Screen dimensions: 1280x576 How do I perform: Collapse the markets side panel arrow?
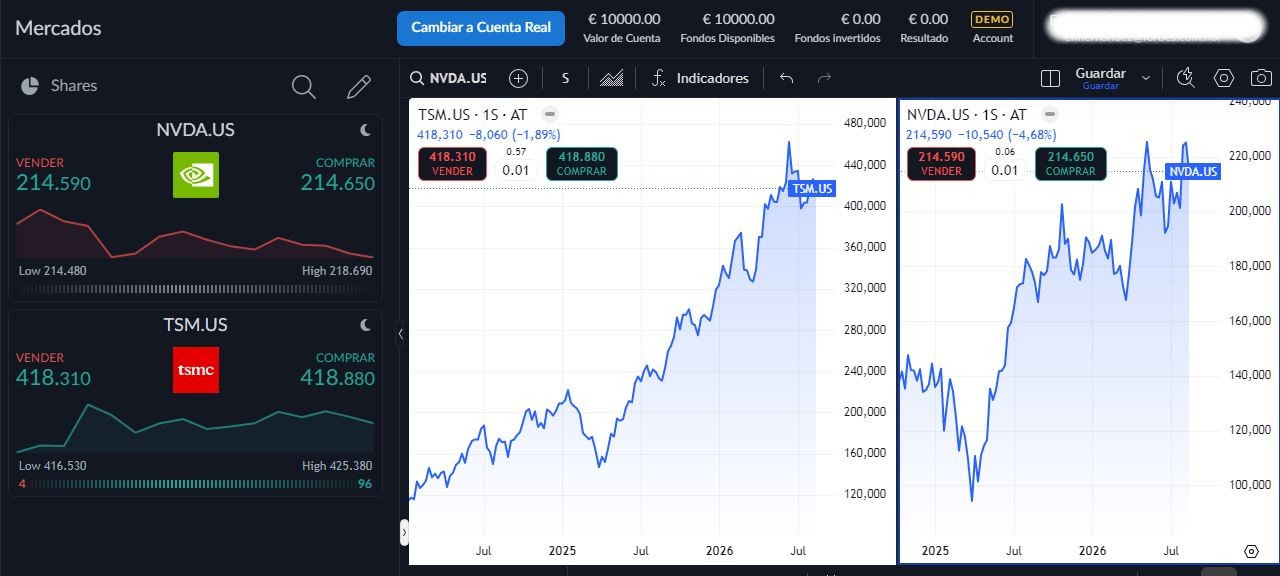click(400, 334)
